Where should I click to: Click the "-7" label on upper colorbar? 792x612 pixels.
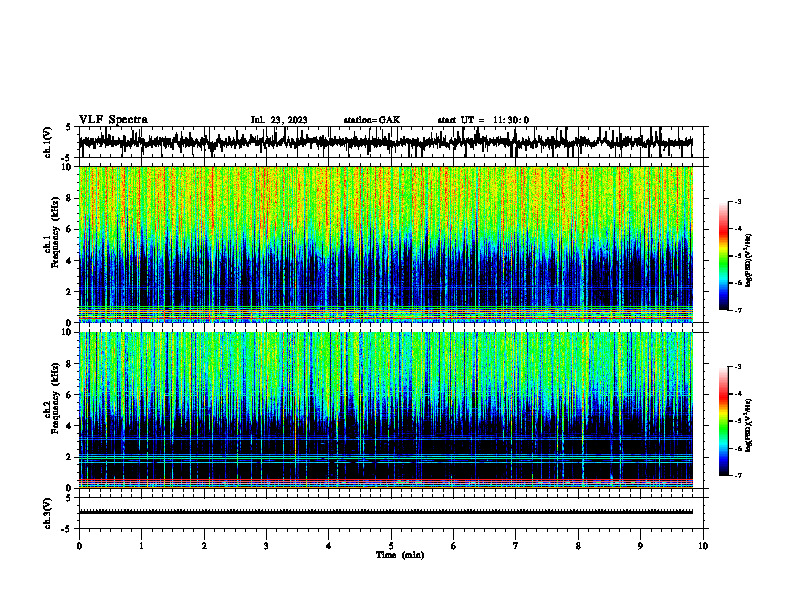[738, 310]
